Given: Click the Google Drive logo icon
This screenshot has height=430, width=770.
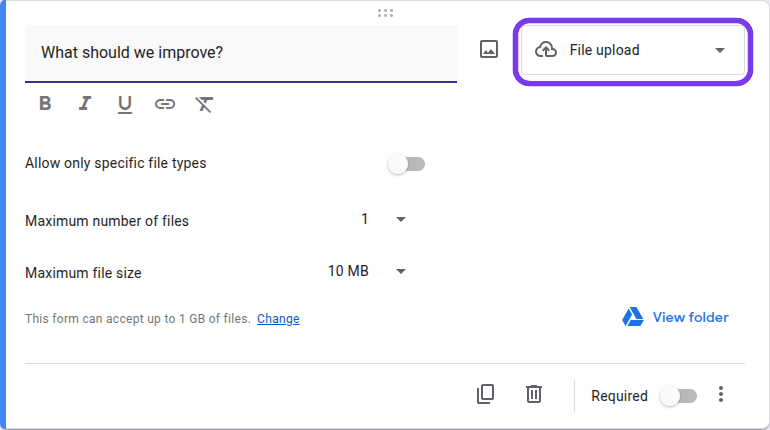Looking at the screenshot, I should click(x=632, y=317).
